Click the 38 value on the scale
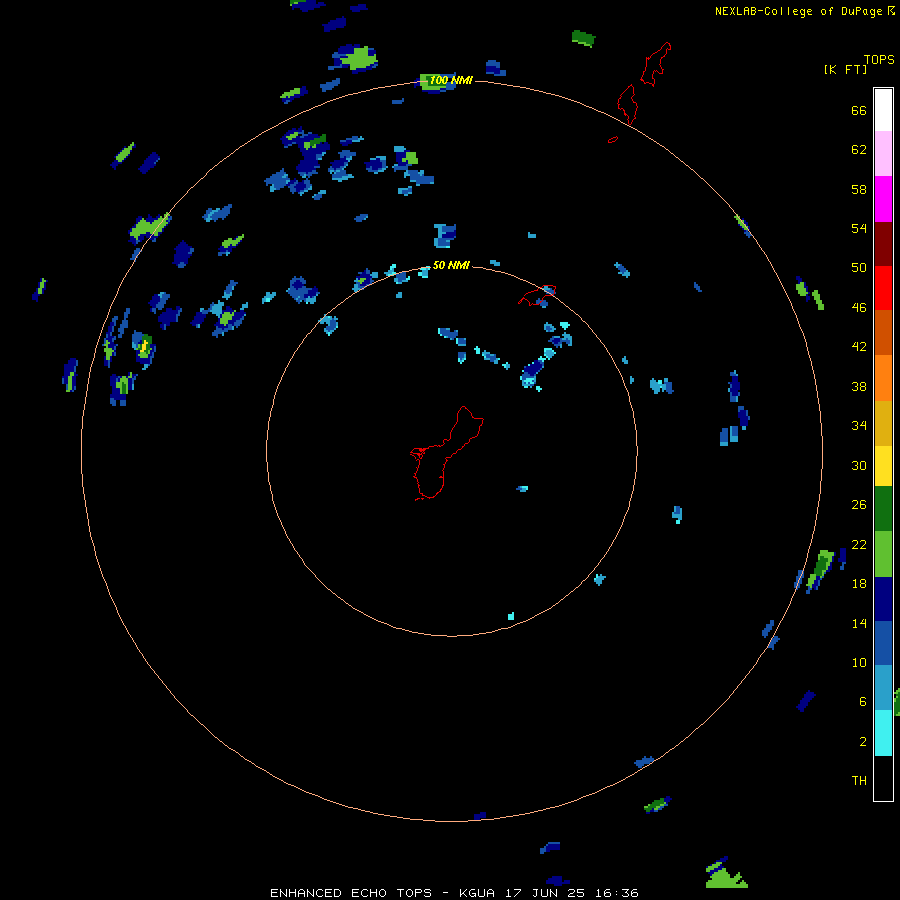Screen dimensions: 900x900 coord(859,386)
